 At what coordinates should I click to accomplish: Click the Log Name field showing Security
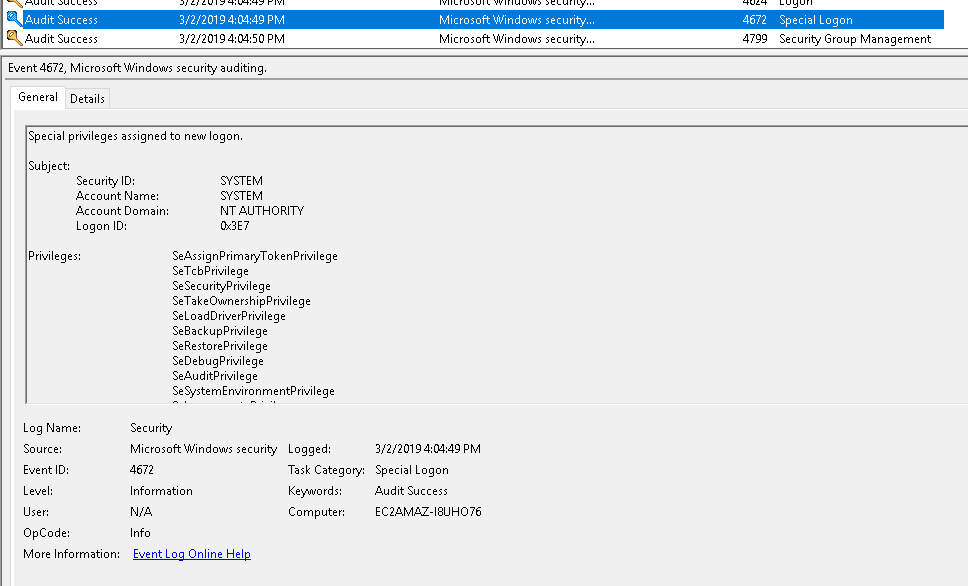[x=151, y=428]
